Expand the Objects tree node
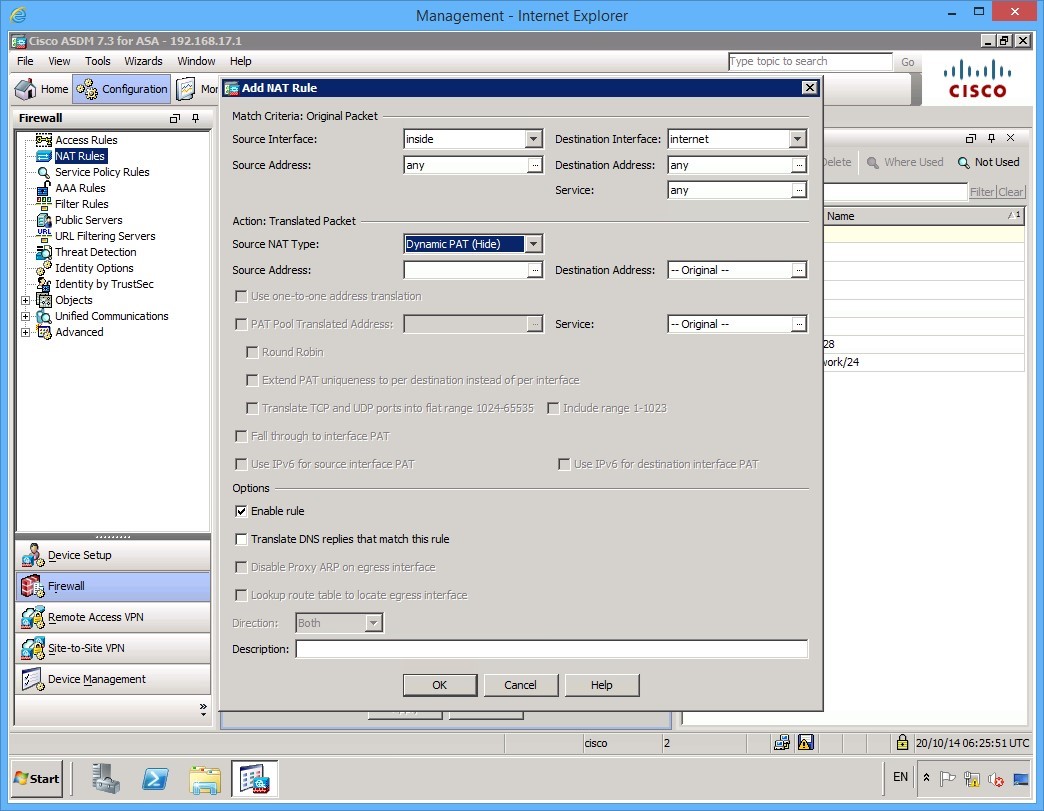Viewport: 1044px width, 811px height. (27, 300)
